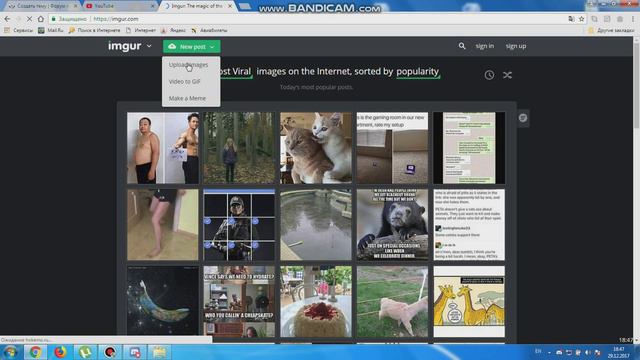Open the Другие закладки bookmarks folder
The height and width of the screenshot is (360, 640).
point(611,30)
